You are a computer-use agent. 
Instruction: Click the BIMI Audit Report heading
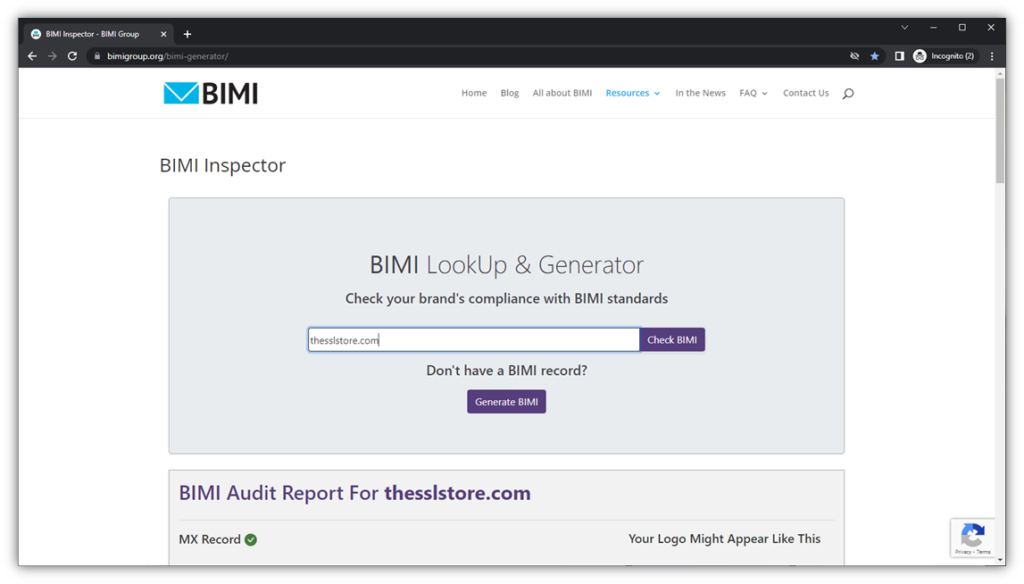[x=355, y=493]
